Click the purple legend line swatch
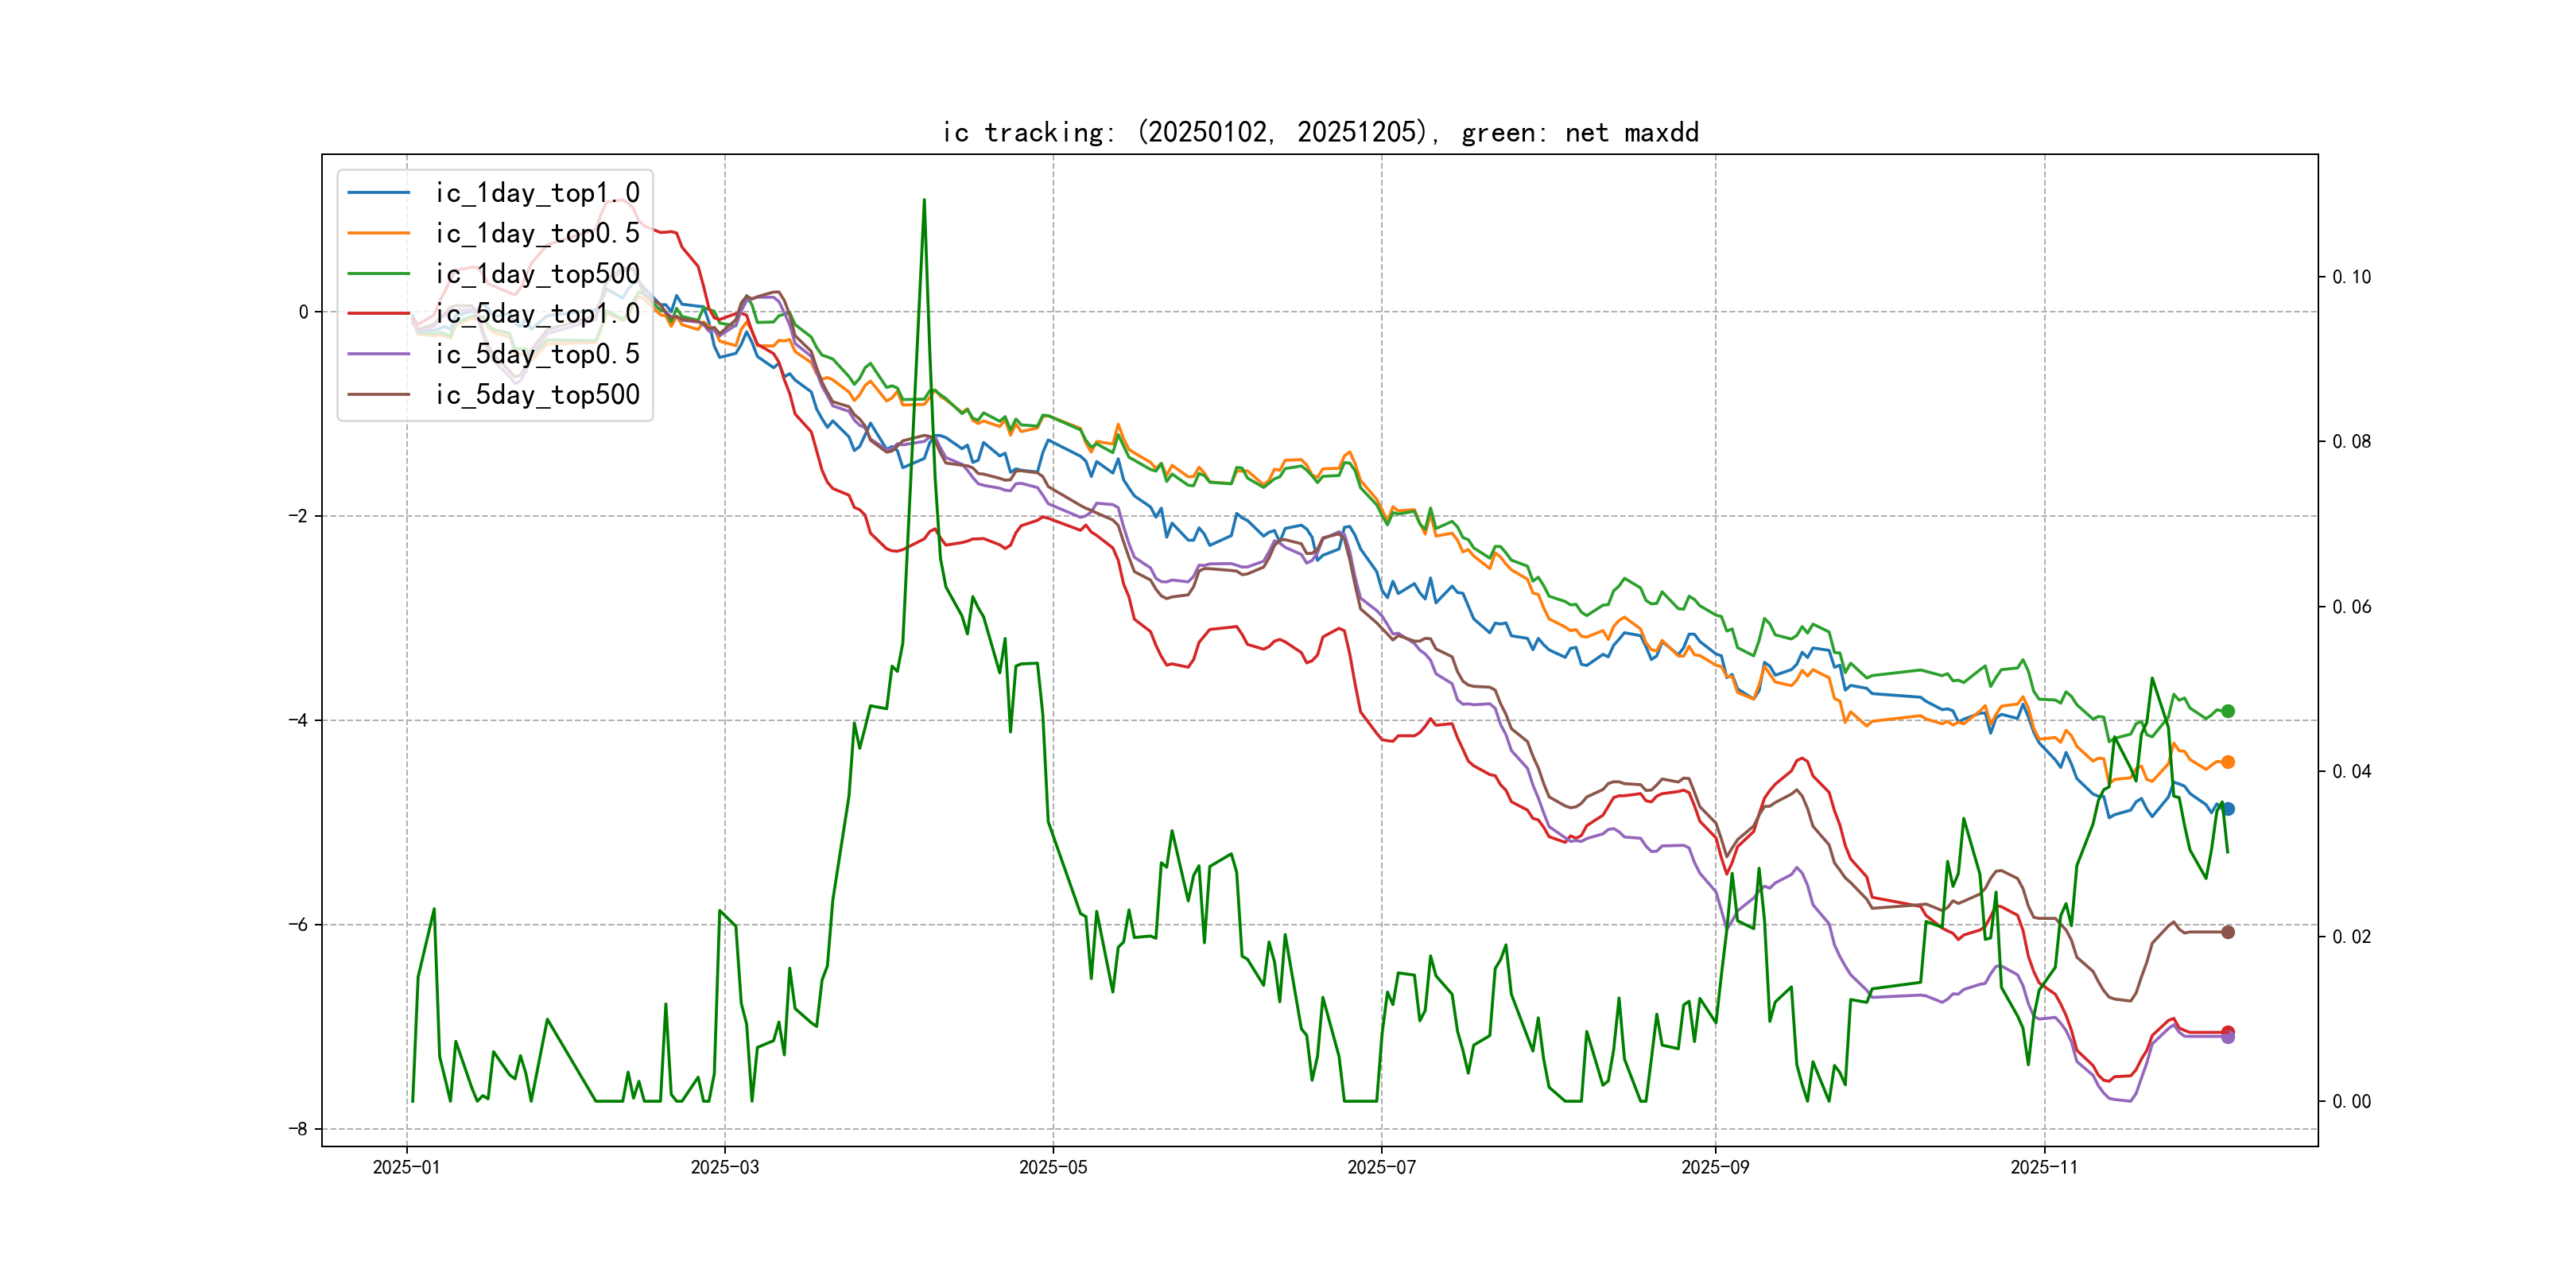Viewport: 2576px width, 1288px height. pos(378,354)
